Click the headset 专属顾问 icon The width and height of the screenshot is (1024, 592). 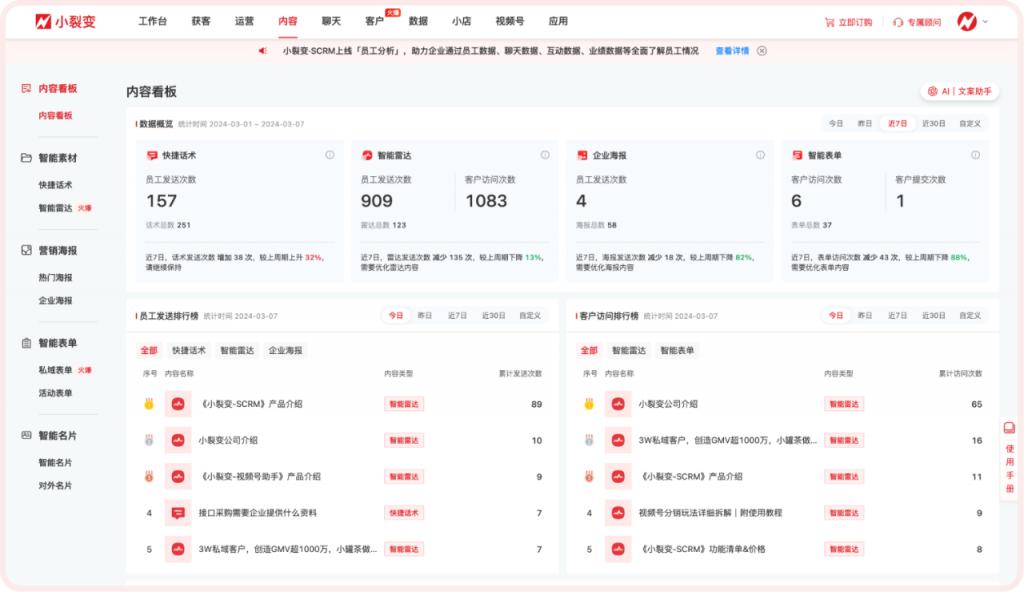pos(898,22)
